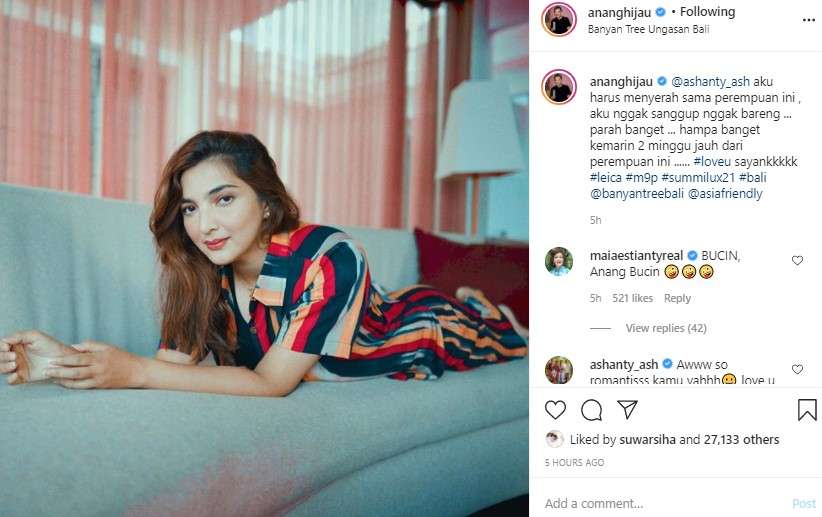Open Banyan Tree Ungasan Bali location

coord(648,29)
